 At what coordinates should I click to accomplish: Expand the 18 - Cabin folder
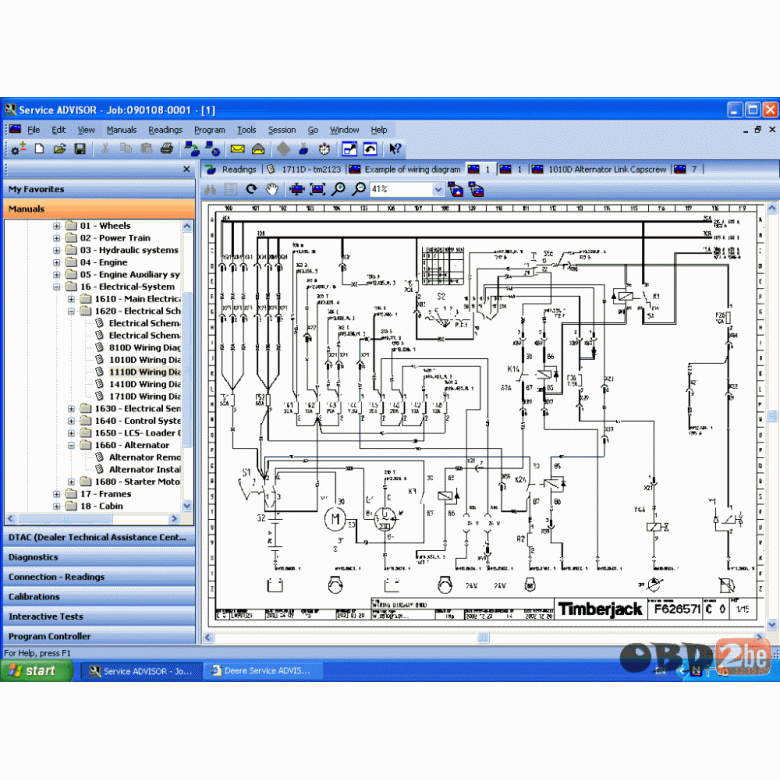(x=57, y=506)
